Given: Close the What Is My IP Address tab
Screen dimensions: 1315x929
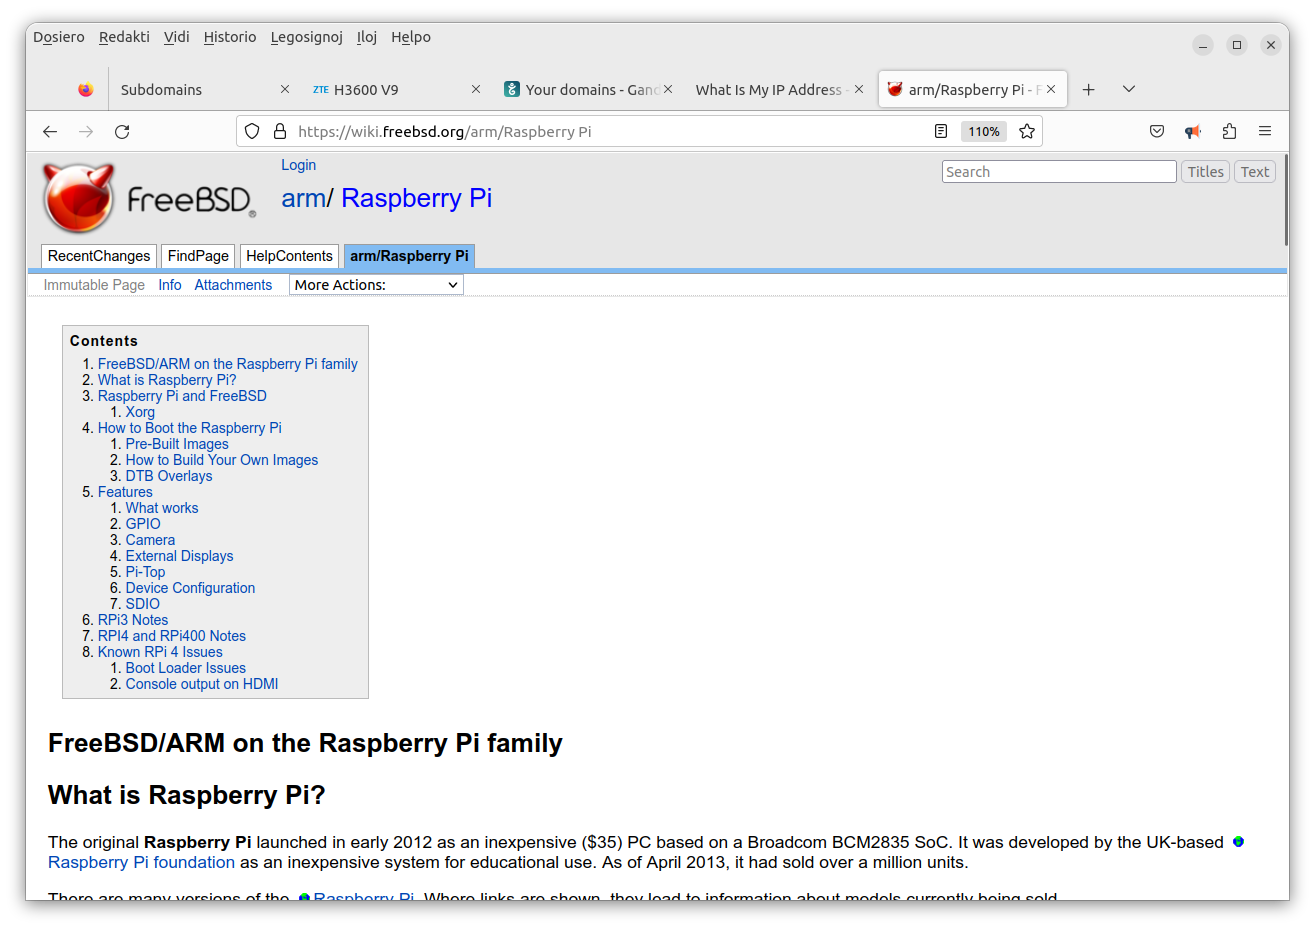Looking at the screenshot, I should point(859,89).
